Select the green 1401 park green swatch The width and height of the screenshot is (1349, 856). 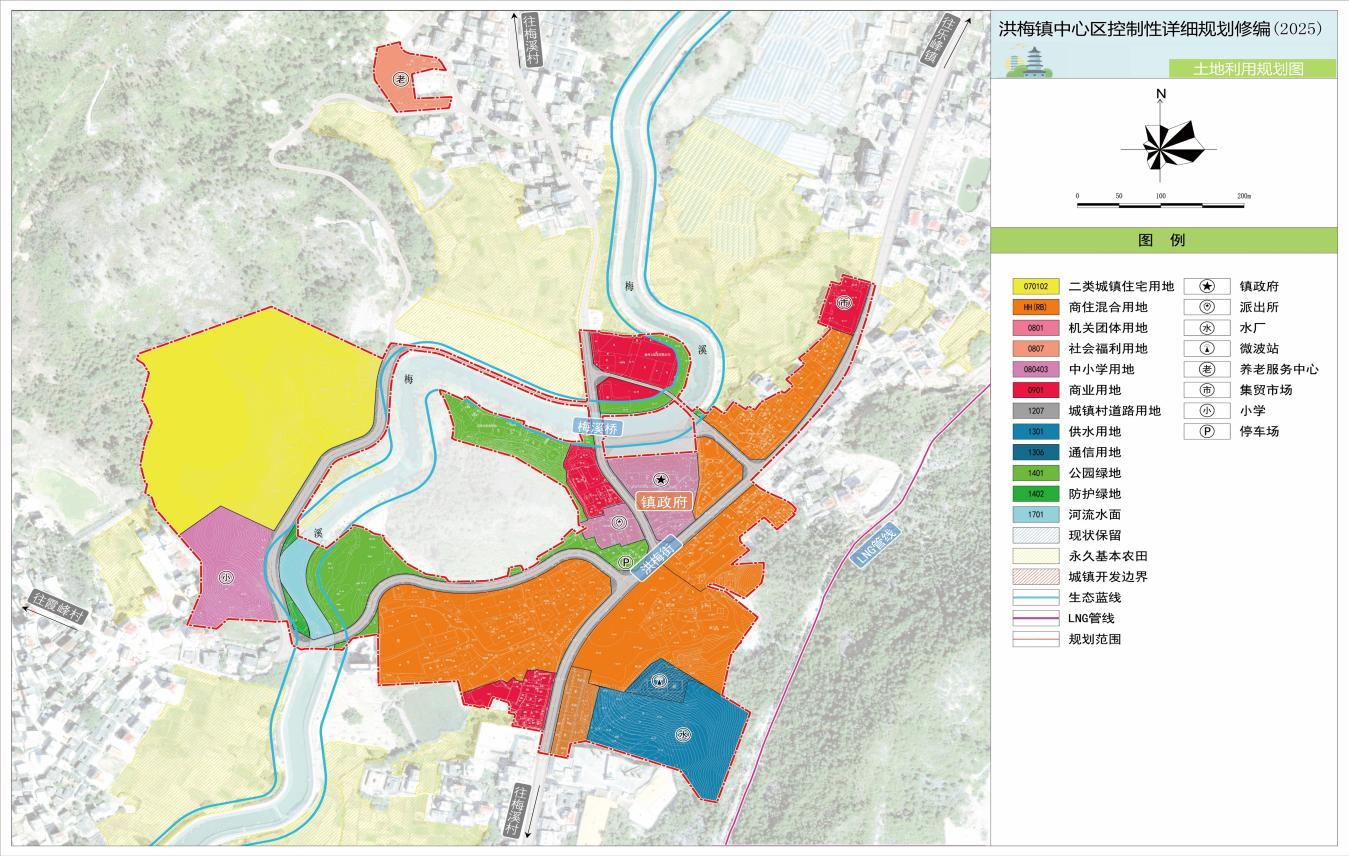click(1035, 473)
